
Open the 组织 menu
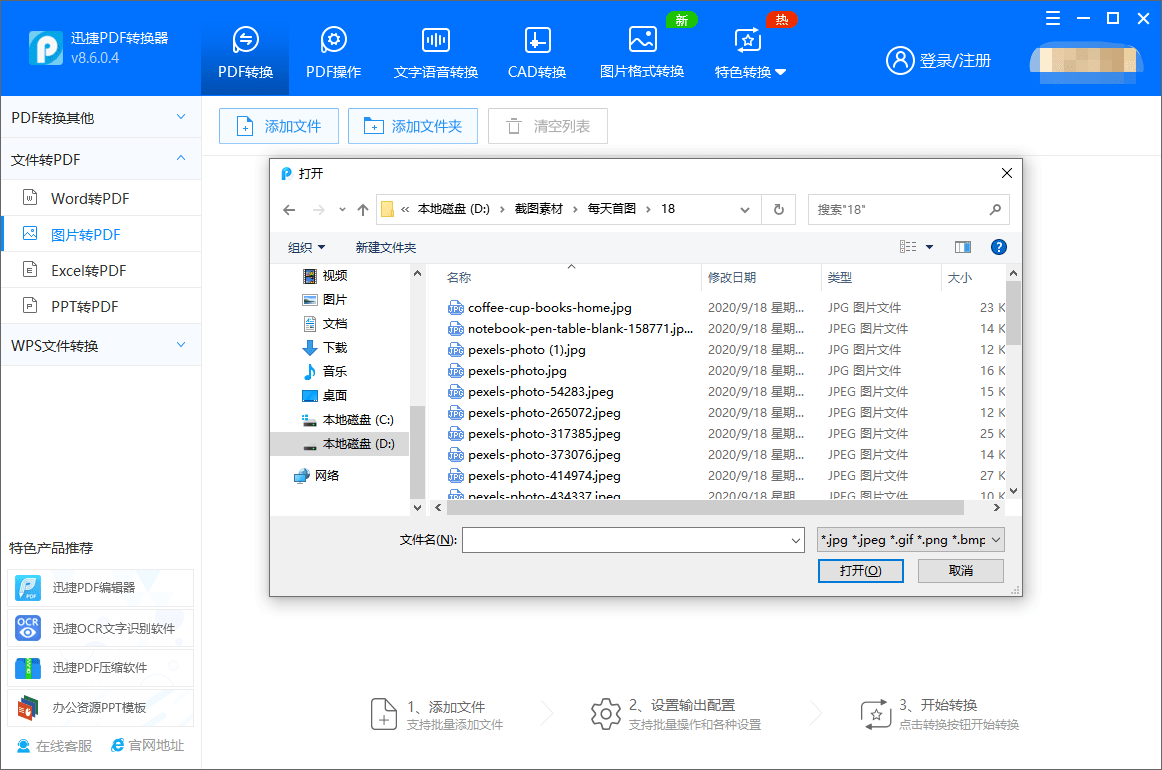click(306, 247)
